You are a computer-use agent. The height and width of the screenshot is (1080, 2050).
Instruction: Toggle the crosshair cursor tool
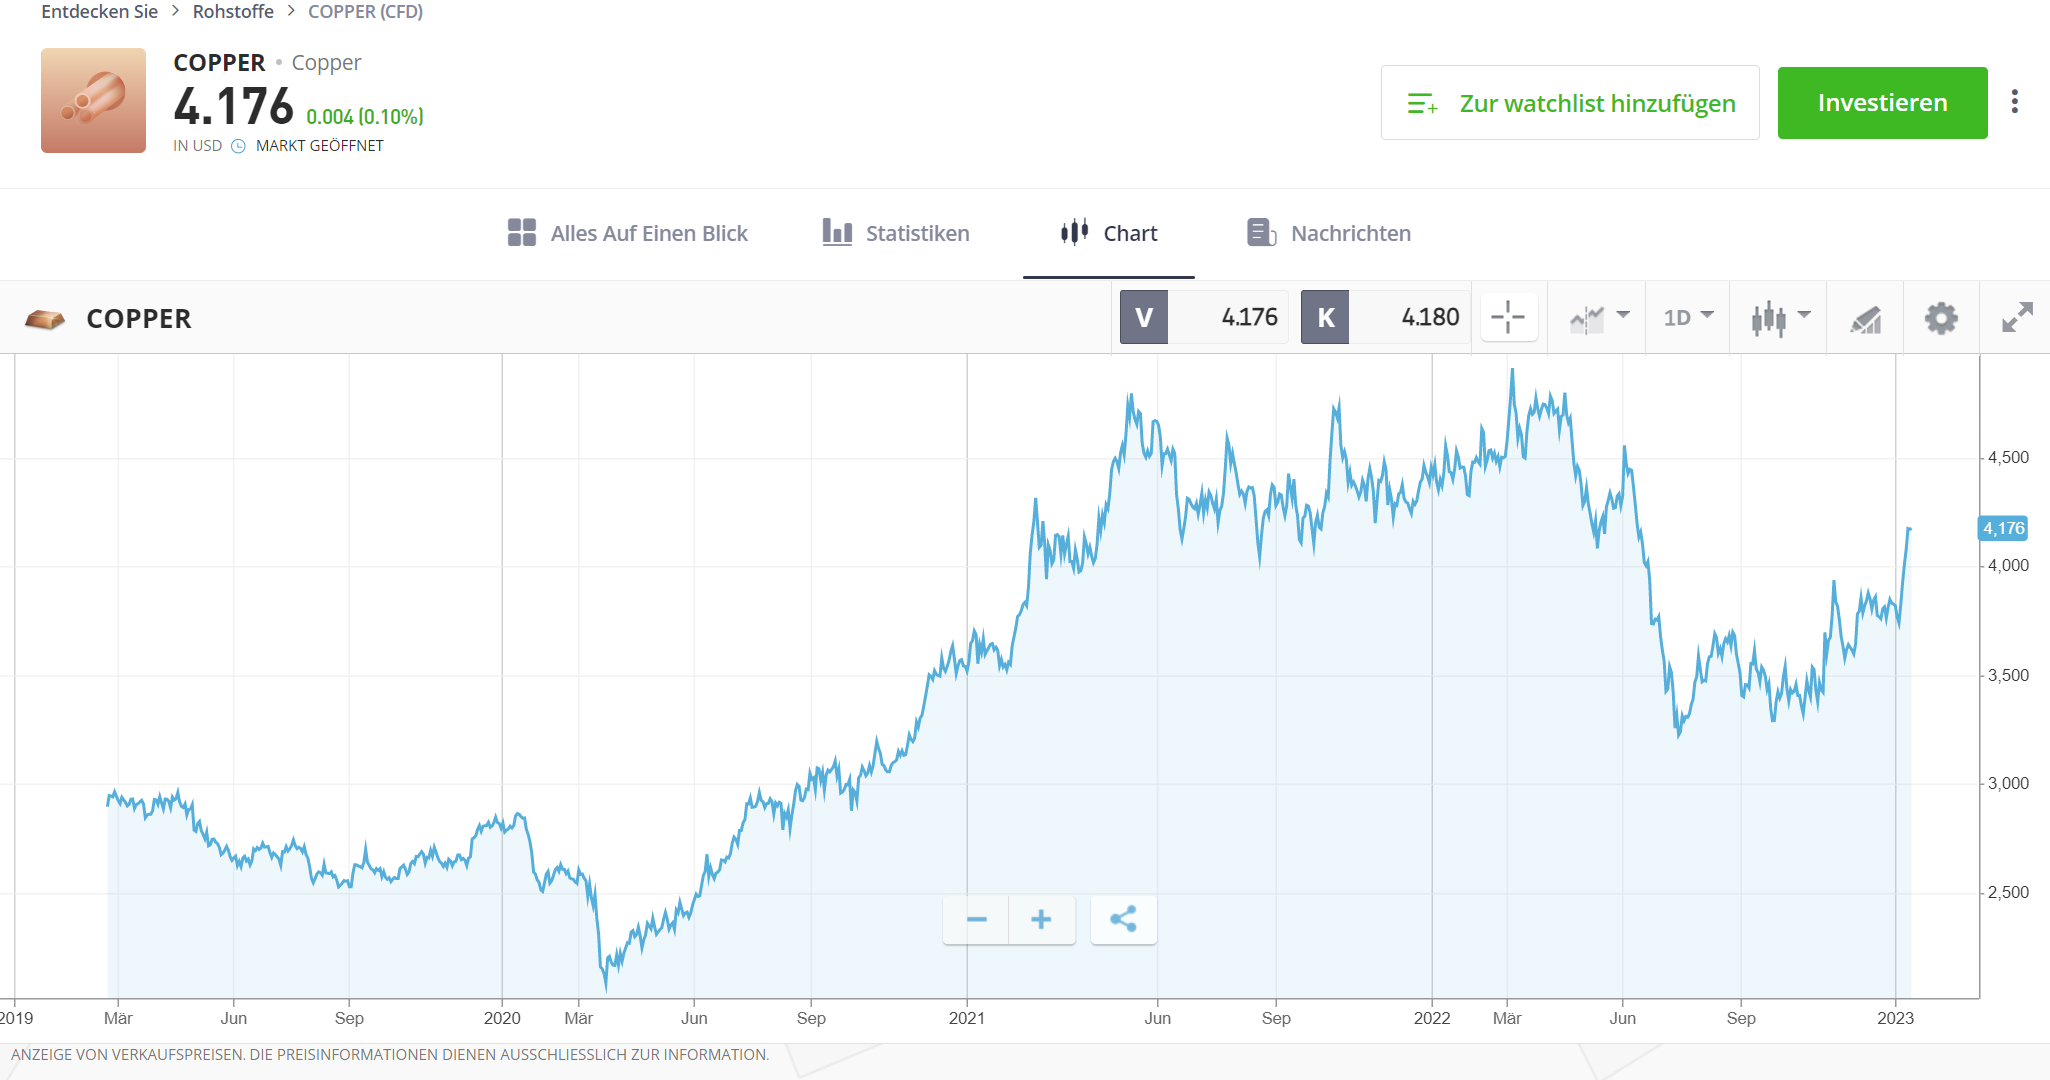click(x=1508, y=318)
